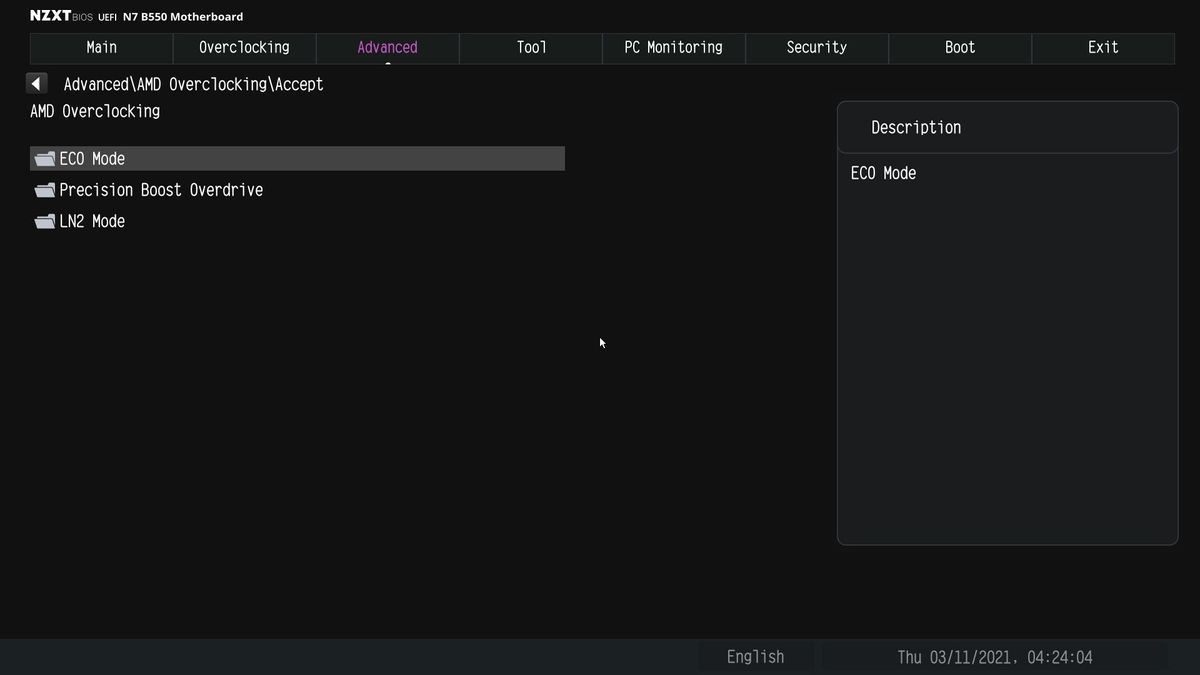1200x675 pixels.
Task: Select the Exit tab
Action: point(1103,47)
